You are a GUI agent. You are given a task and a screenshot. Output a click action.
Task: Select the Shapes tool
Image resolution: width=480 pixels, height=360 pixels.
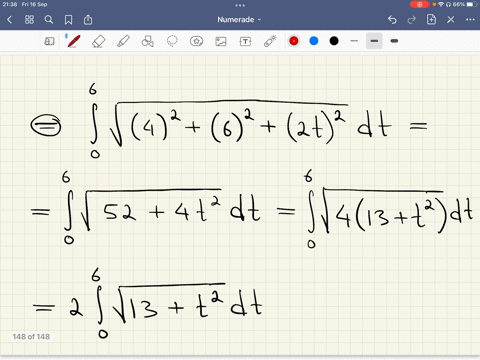click(147, 41)
